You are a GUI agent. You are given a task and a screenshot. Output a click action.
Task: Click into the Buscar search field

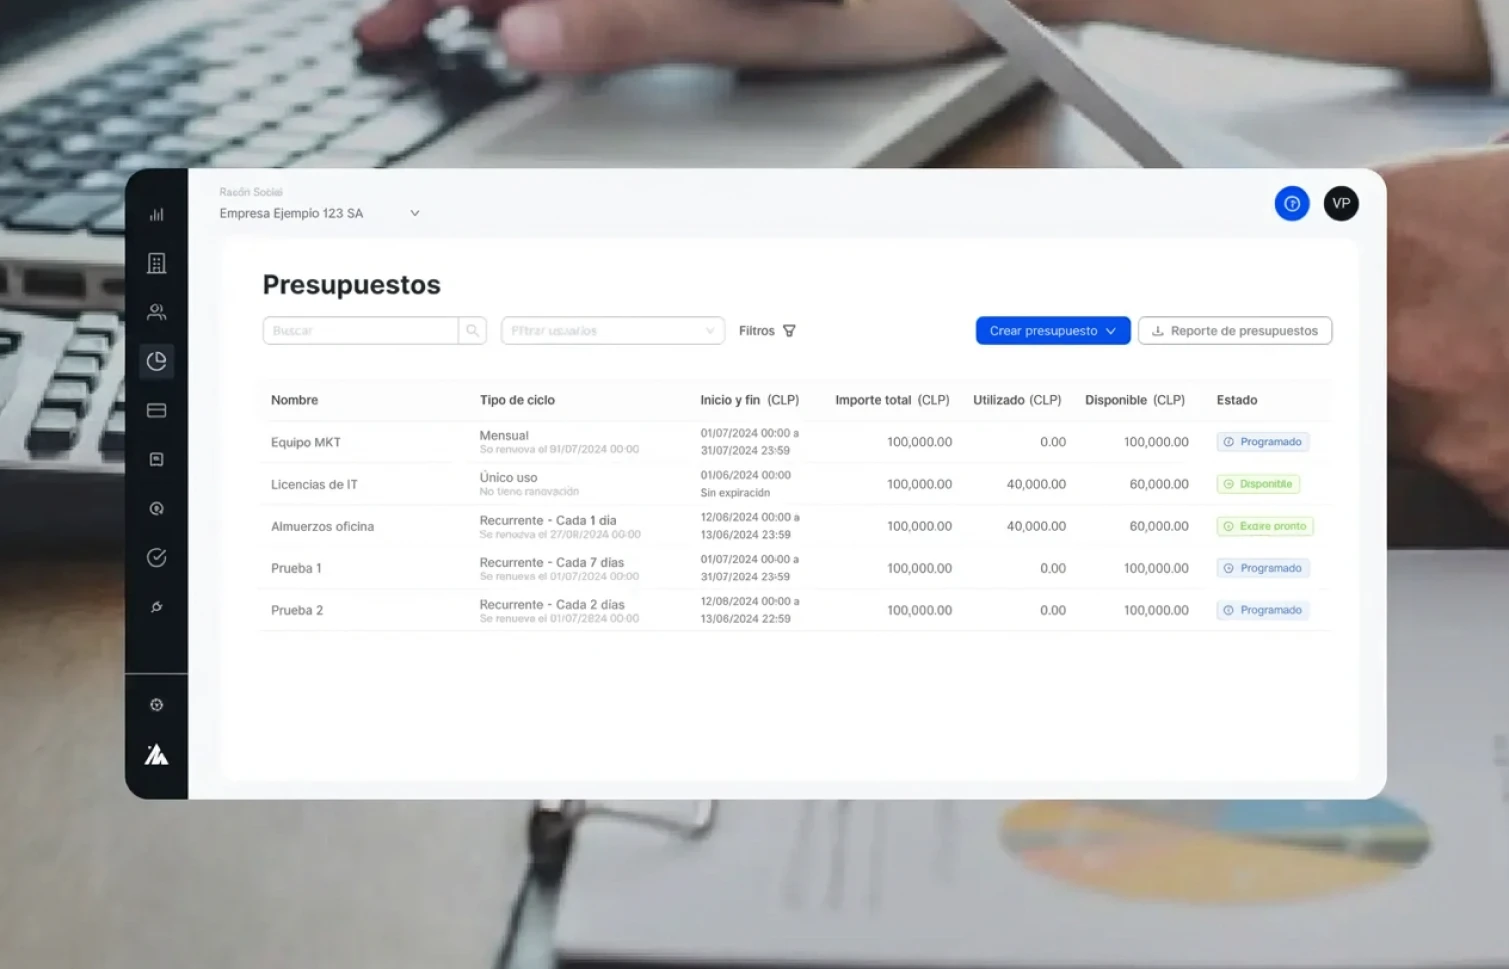tap(360, 331)
